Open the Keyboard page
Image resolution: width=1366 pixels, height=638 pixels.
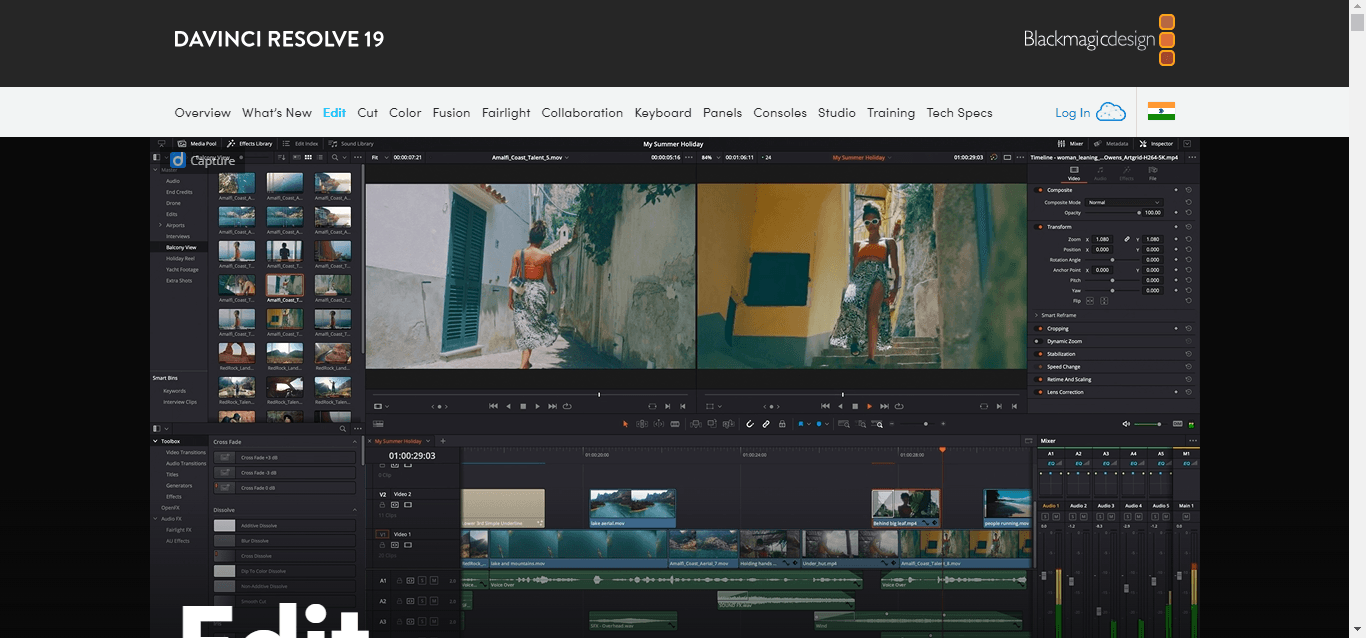(663, 113)
